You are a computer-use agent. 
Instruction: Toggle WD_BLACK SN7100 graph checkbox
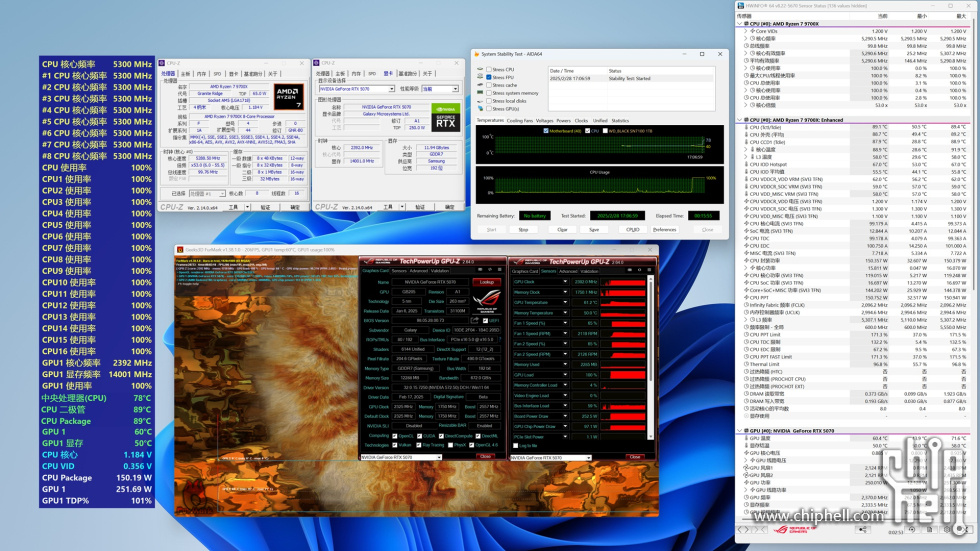[x=605, y=131]
